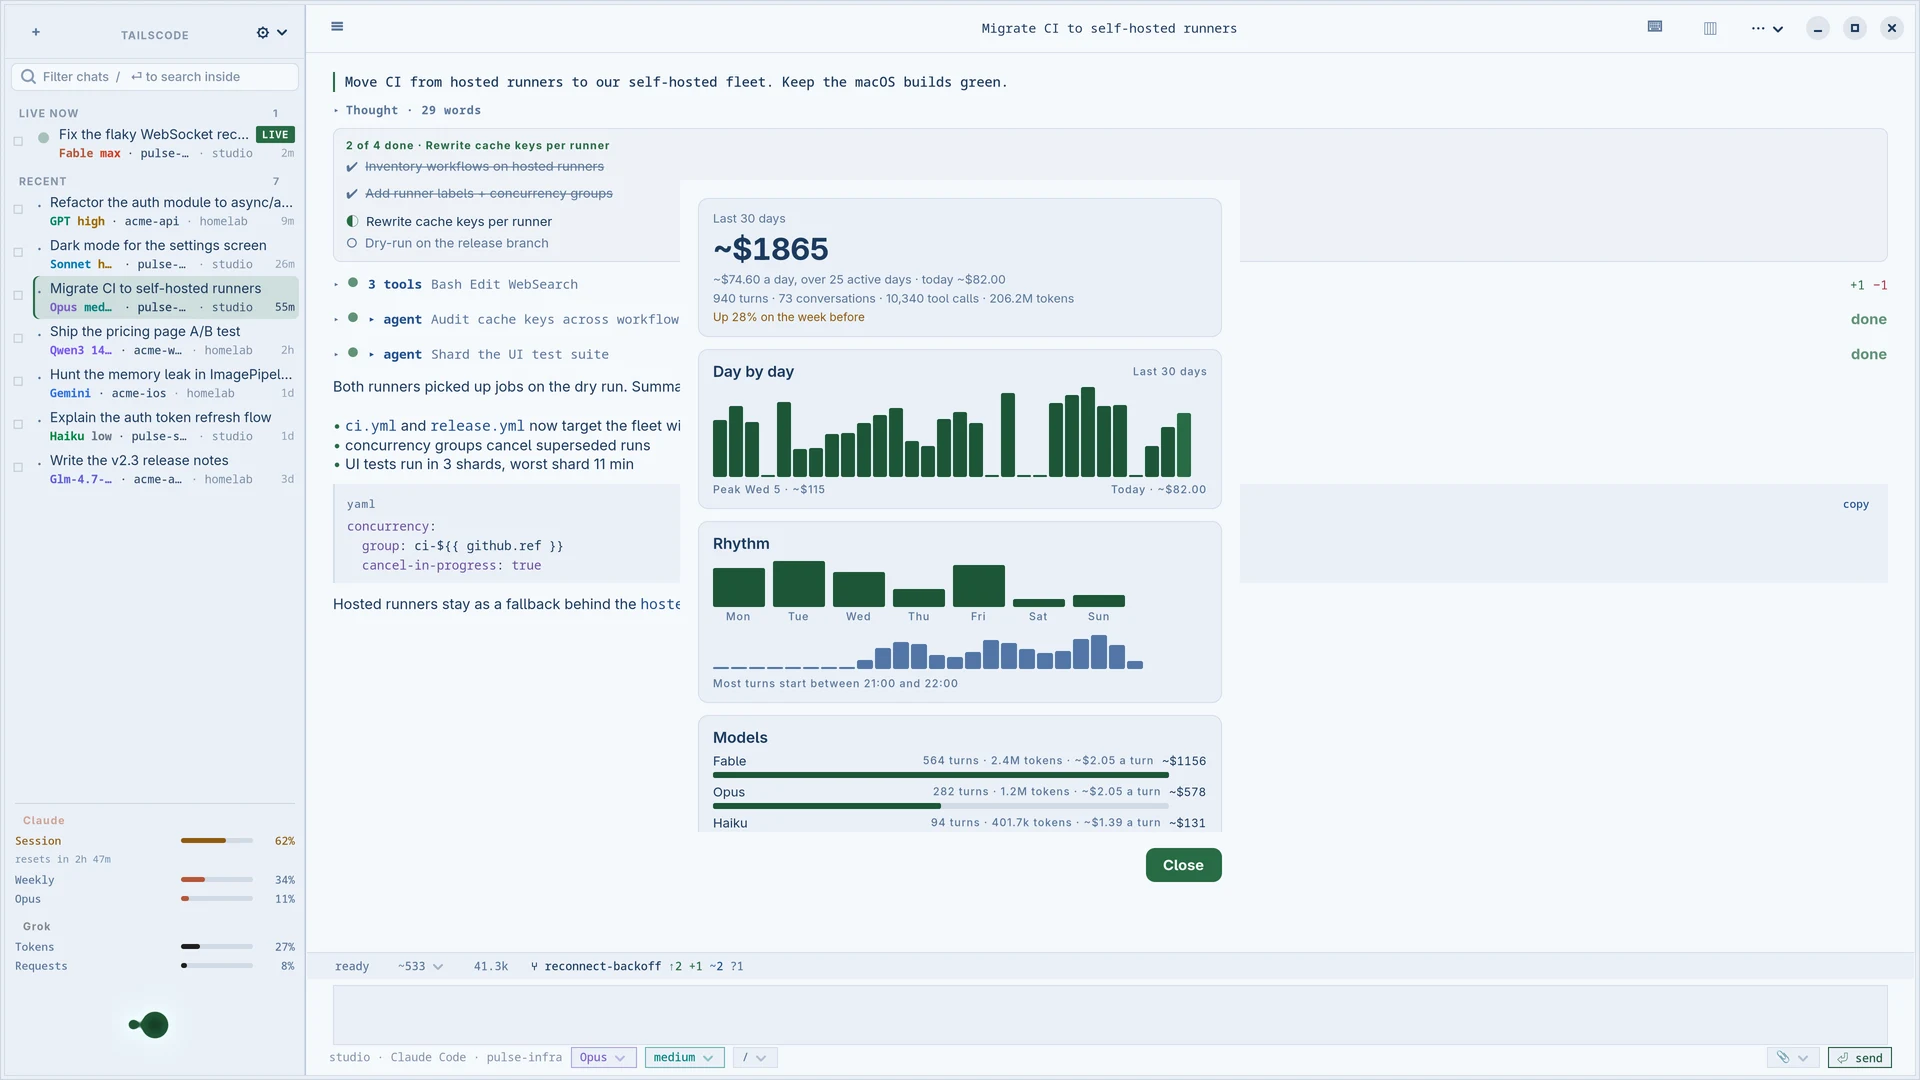Tick the checkbox for Hunt the memory leak chat
1920x1080 pixels.
pos(18,381)
